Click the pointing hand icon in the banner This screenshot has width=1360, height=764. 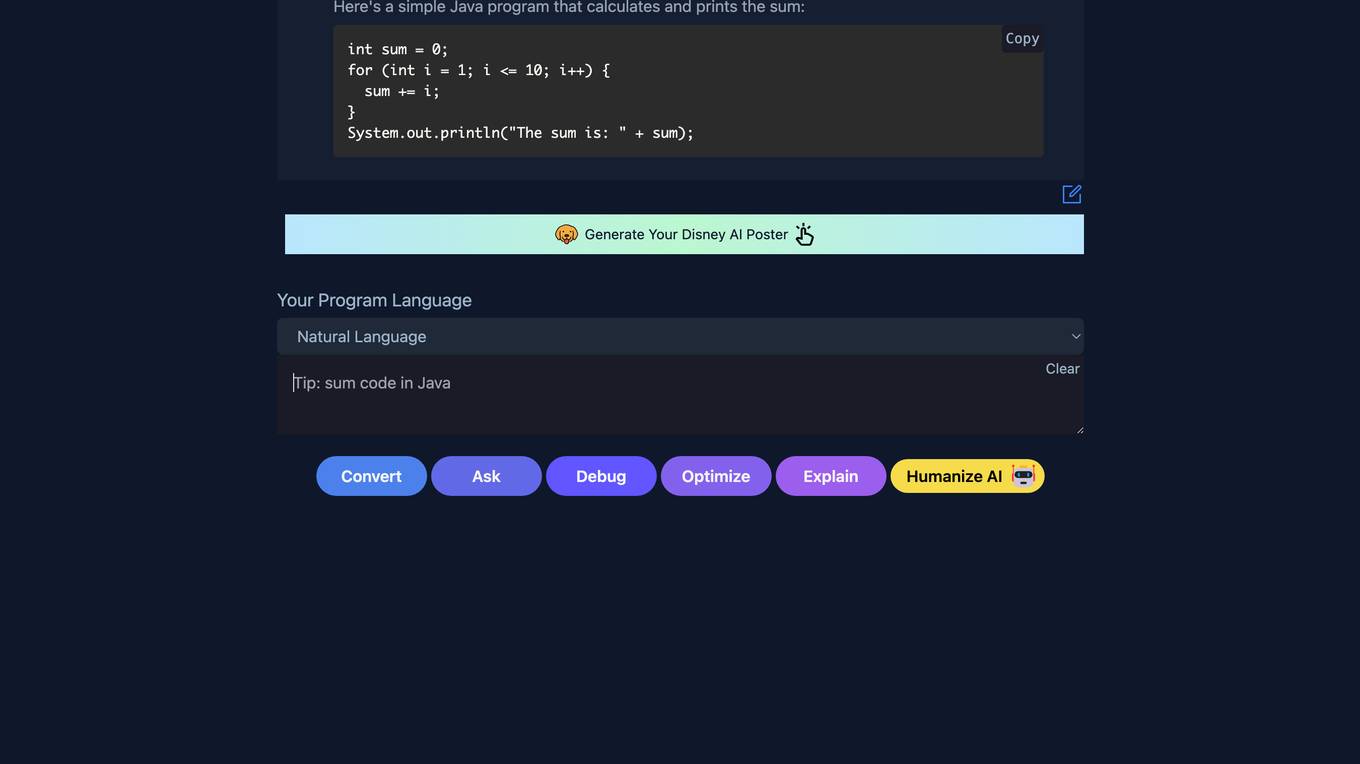[x=805, y=234]
